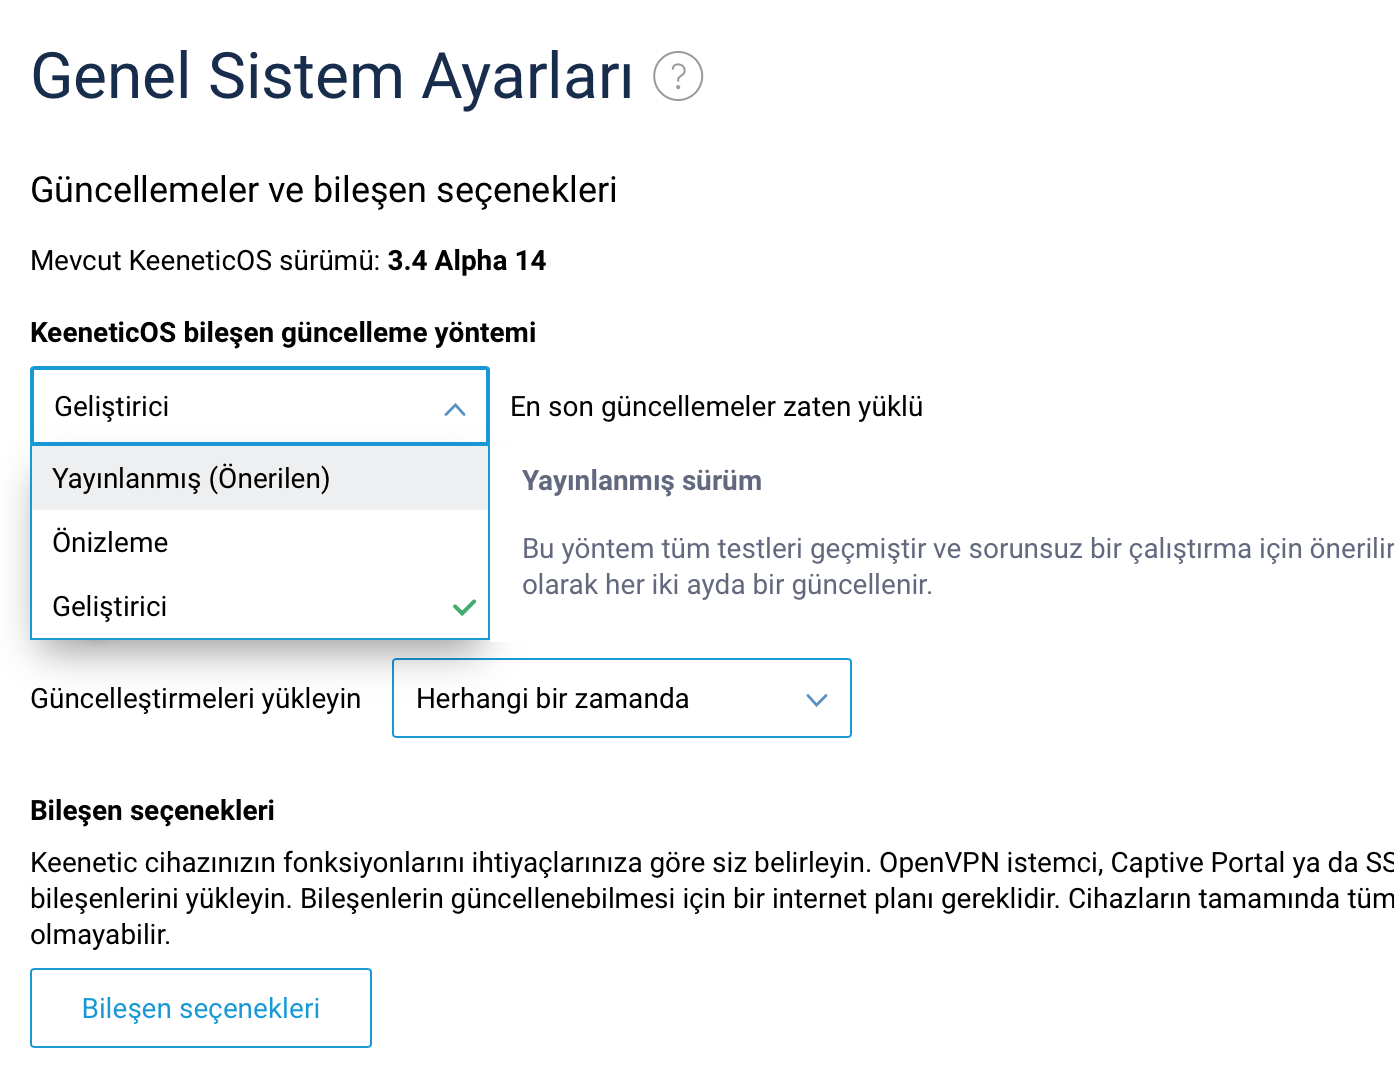
Task: Open help icon beside Genel Sistem Ayarları
Action: (678, 76)
